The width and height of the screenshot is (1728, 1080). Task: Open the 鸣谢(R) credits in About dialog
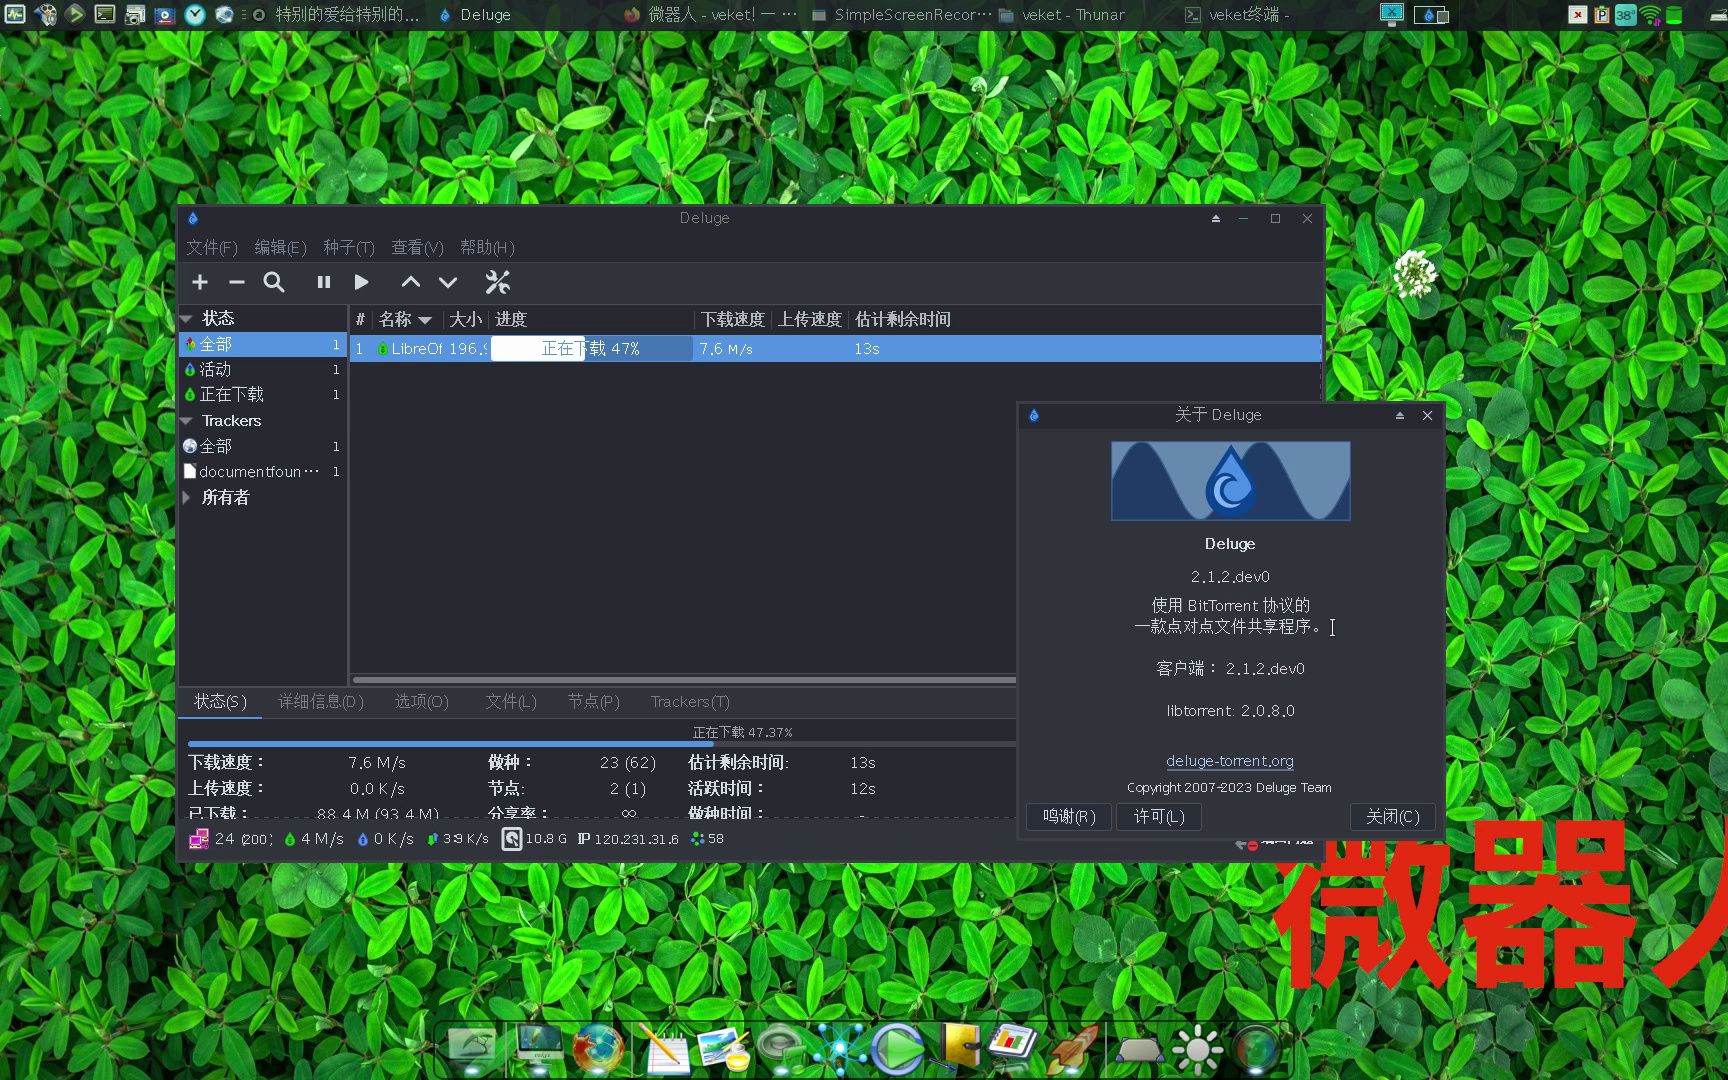click(x=1069, y=817)
